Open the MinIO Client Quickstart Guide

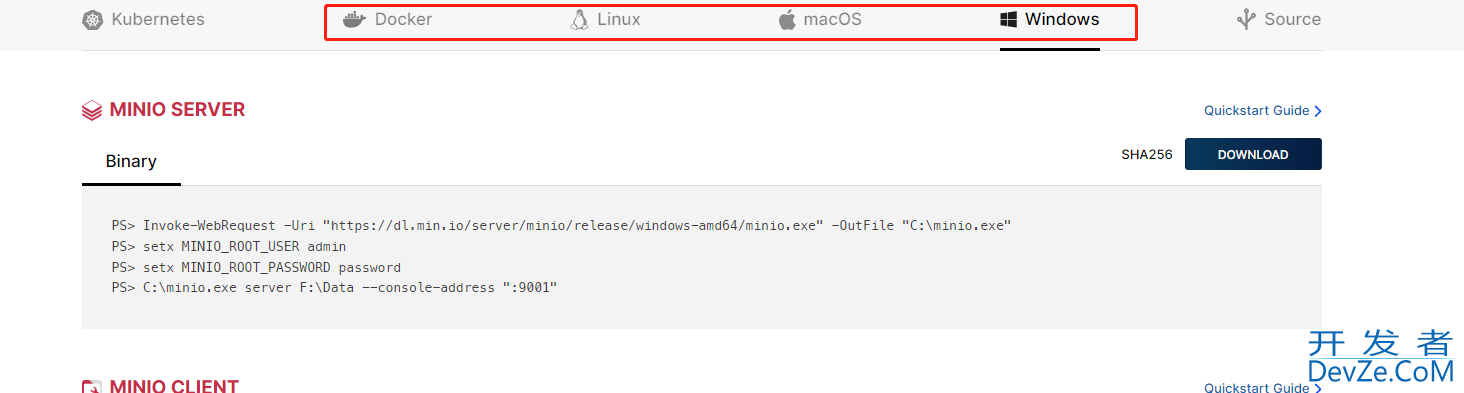click(1263, 387)
